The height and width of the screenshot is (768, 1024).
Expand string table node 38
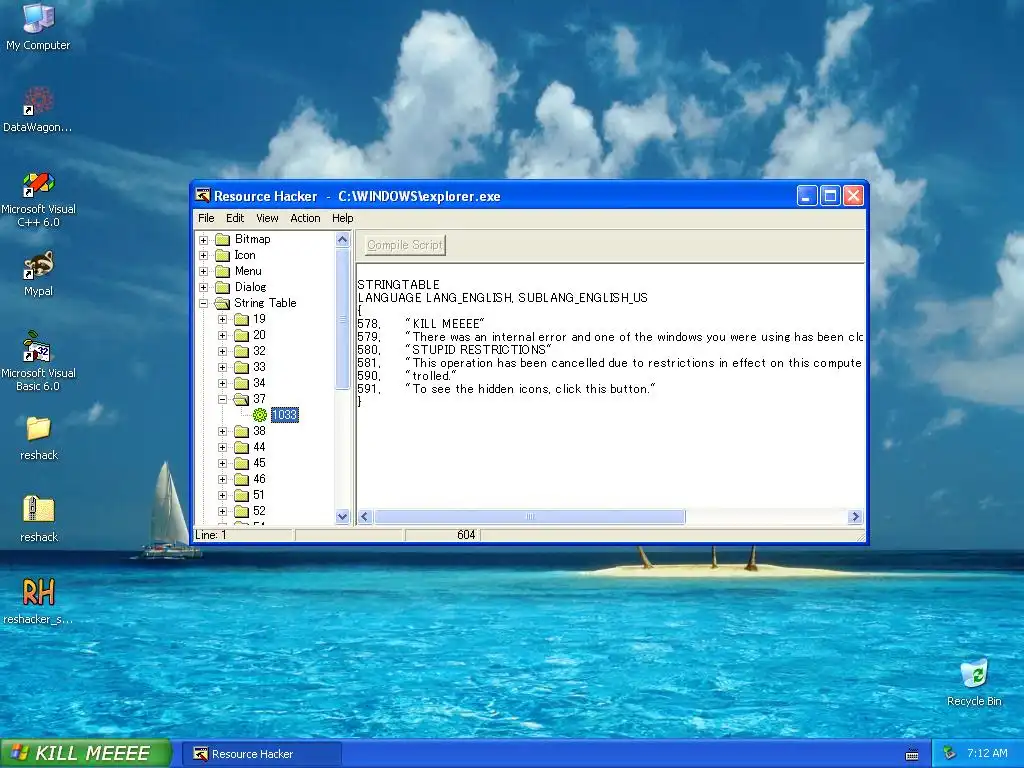[223, 432]
